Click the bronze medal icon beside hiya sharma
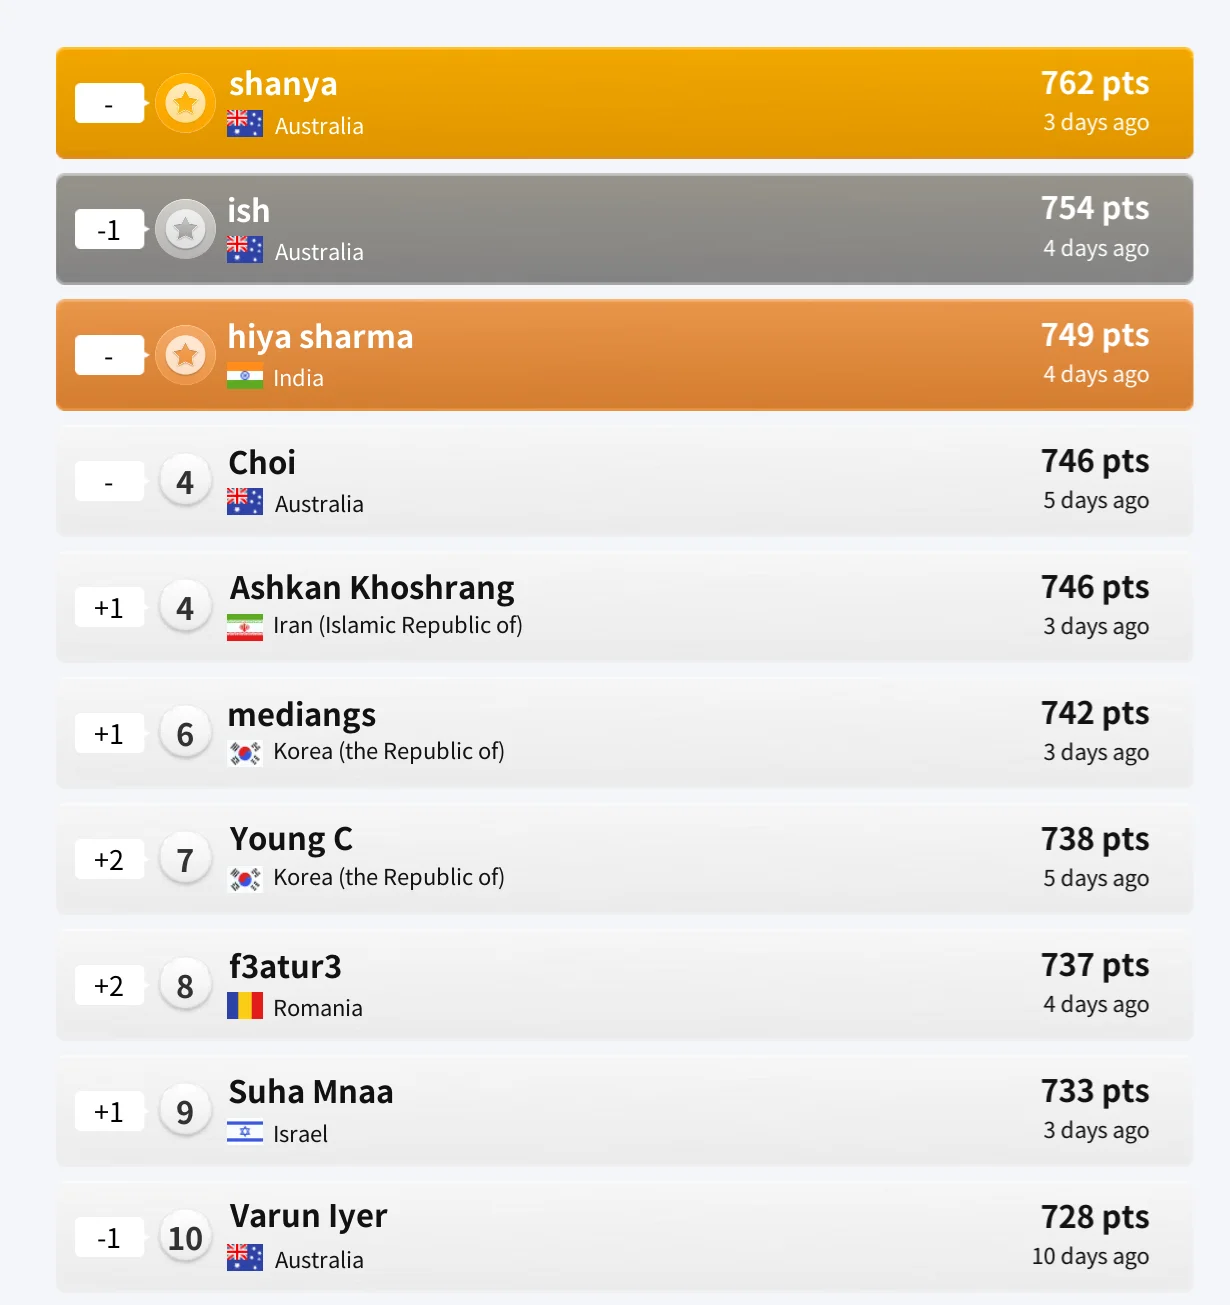1230x1305 pixels. click(185, 355)
